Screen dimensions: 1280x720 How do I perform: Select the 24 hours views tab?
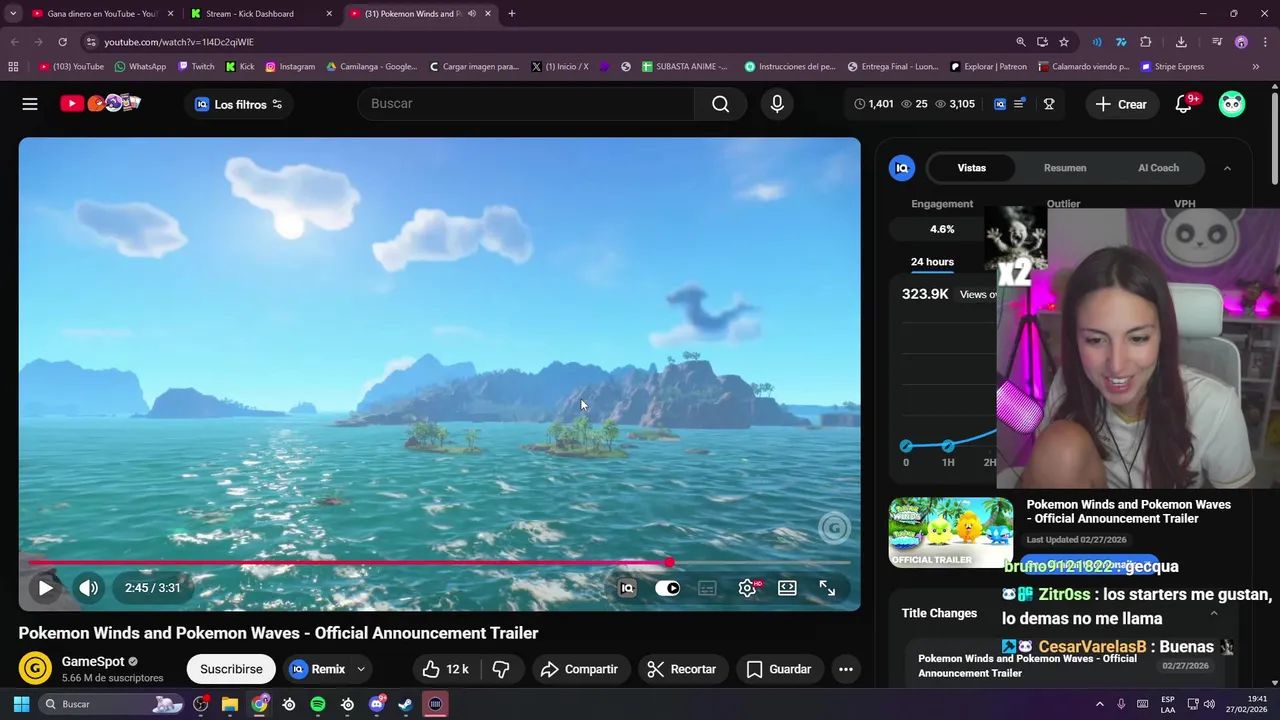click(932, 262)
